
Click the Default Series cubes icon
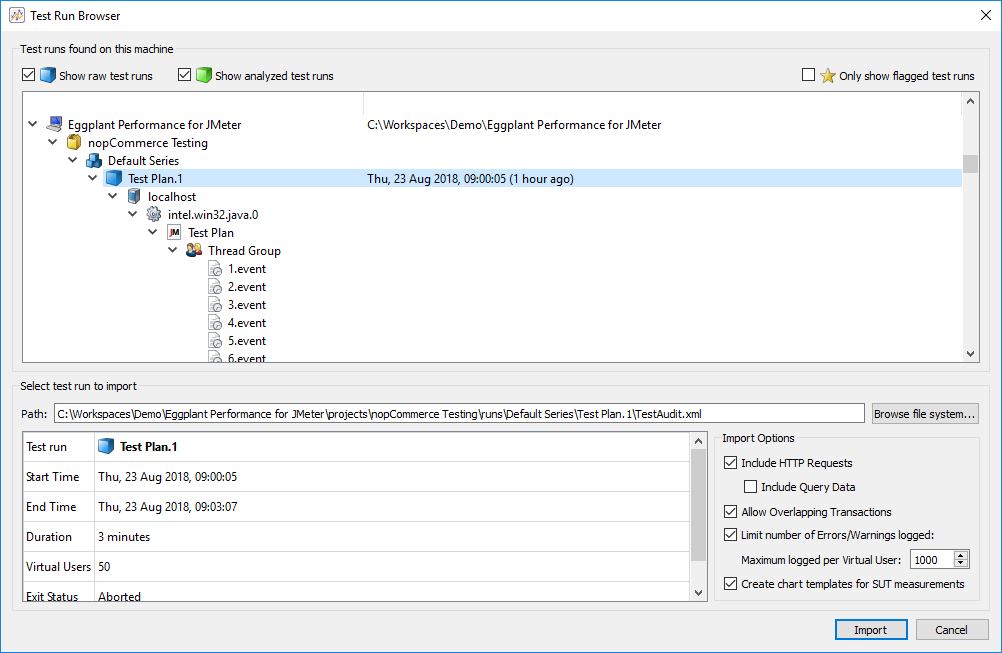coord(94,160)
